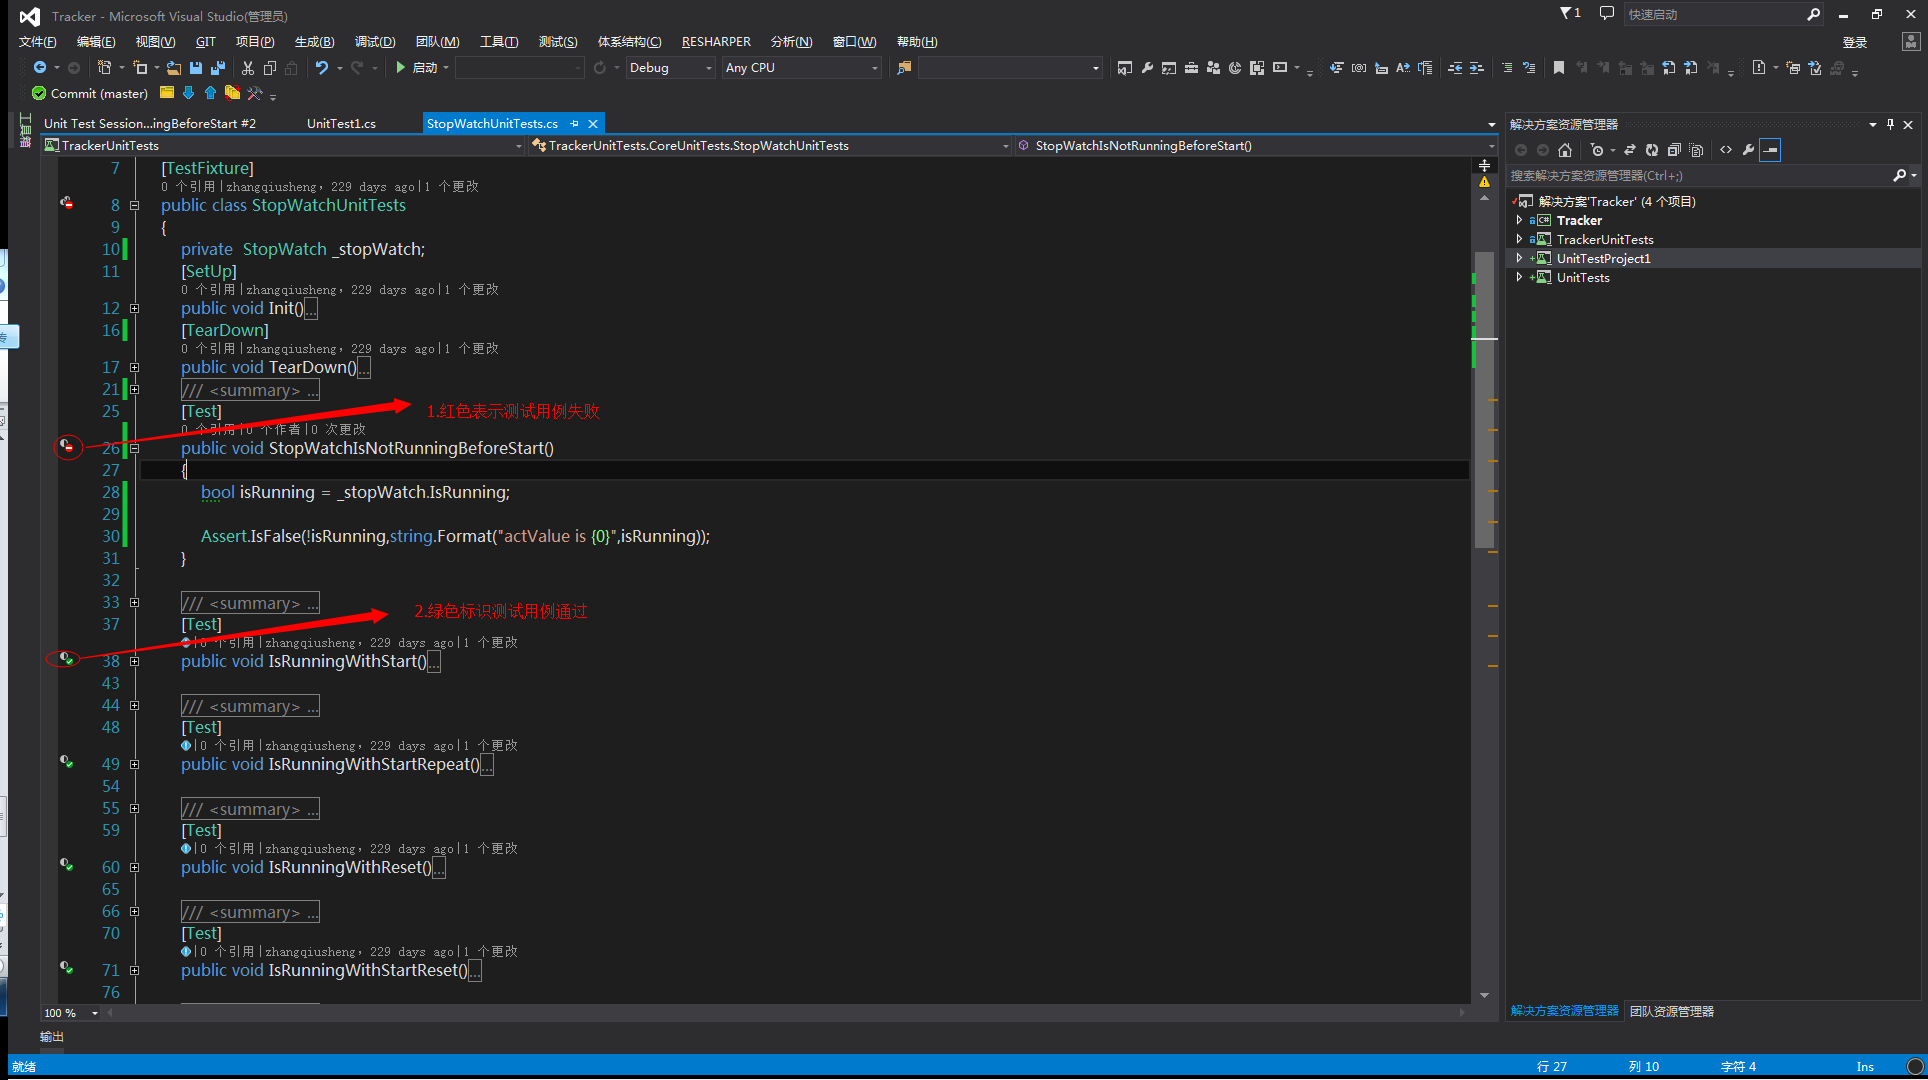
Task: Expand the collapsed Init() method
Action: tap(134, 308)
